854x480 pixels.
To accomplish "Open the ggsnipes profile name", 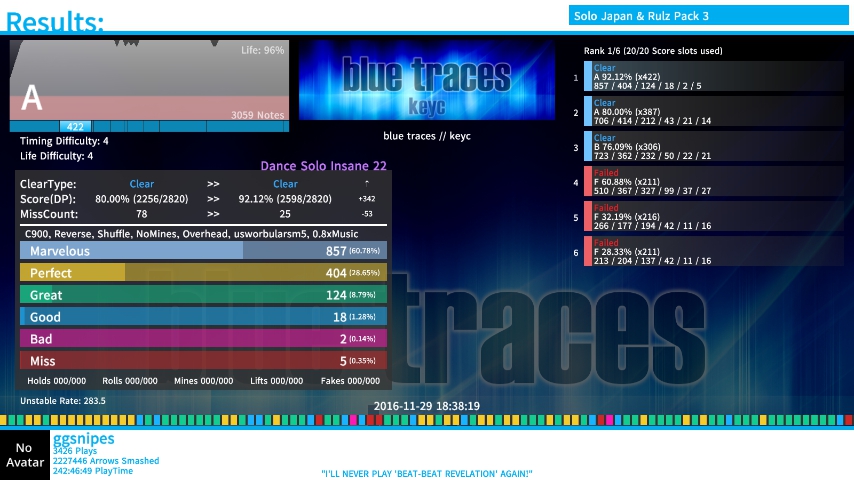I will [84, 439].
